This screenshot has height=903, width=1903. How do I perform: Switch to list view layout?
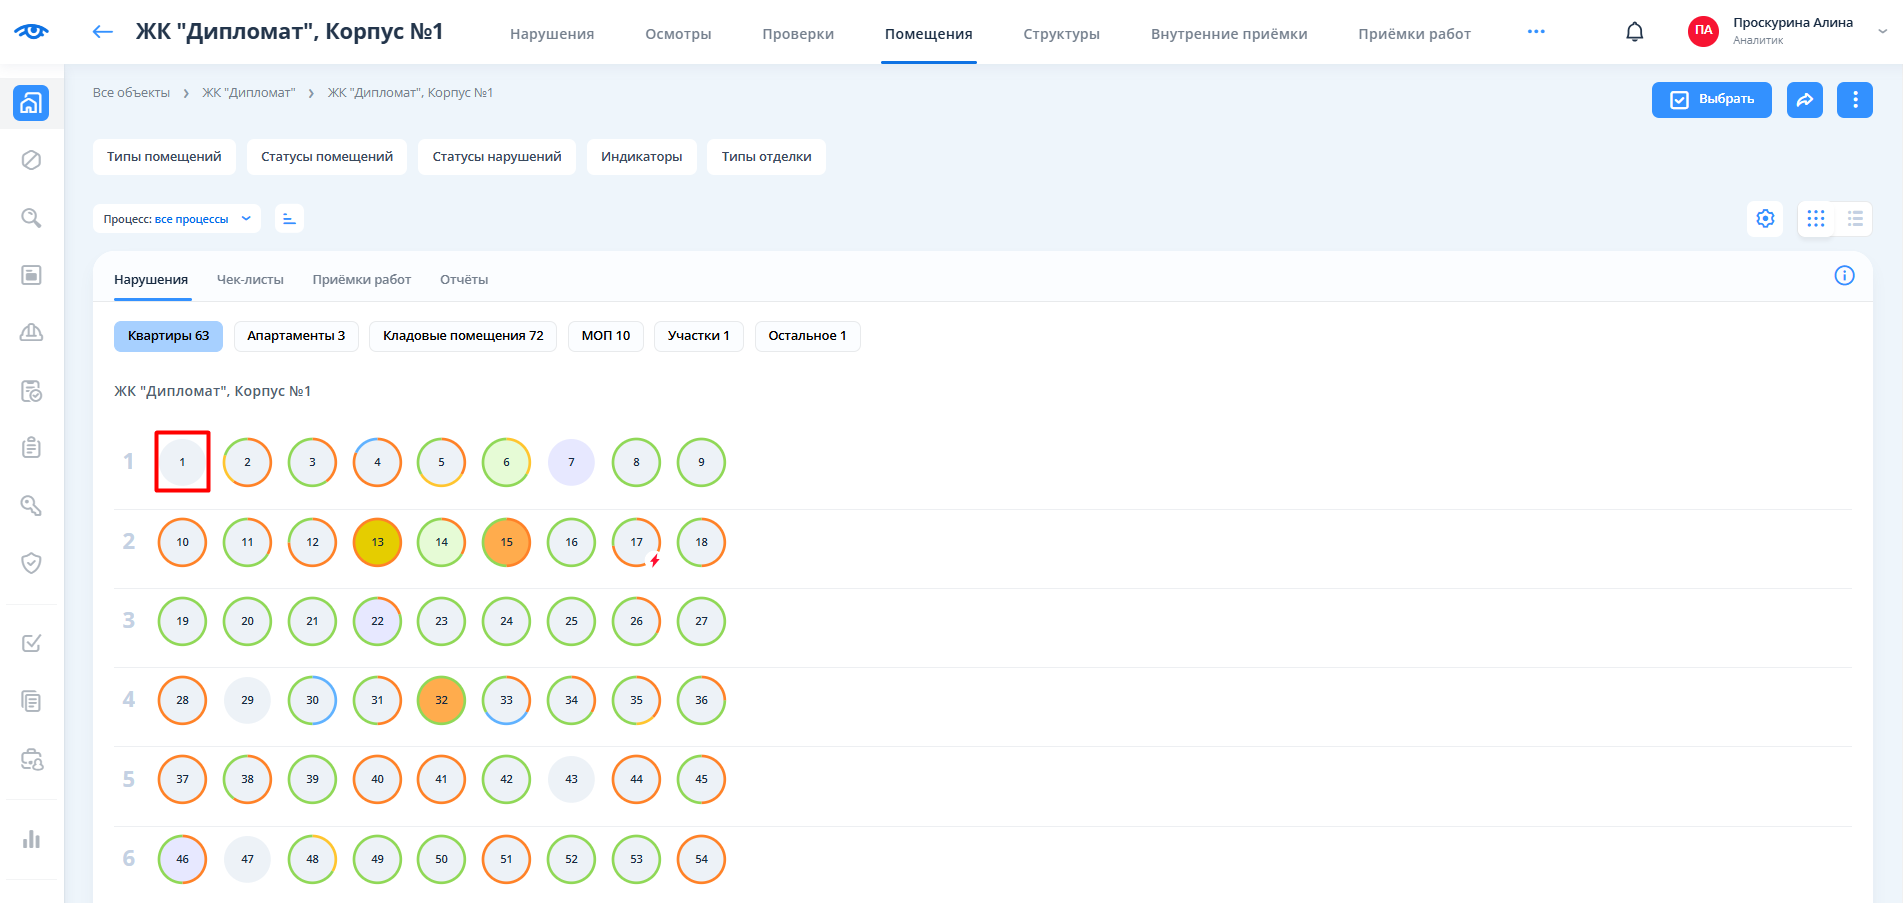click(x=1855, y=218)
